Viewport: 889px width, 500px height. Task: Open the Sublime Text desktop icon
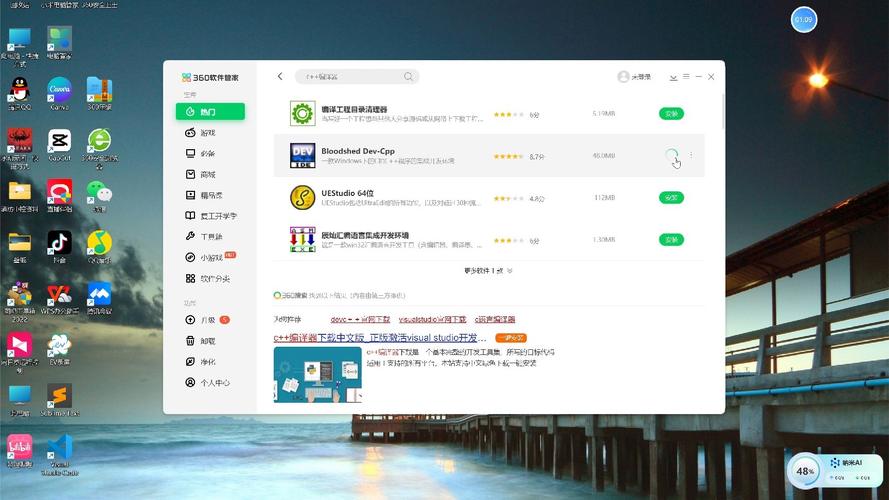pyautogui.click(x=60, y=400)
